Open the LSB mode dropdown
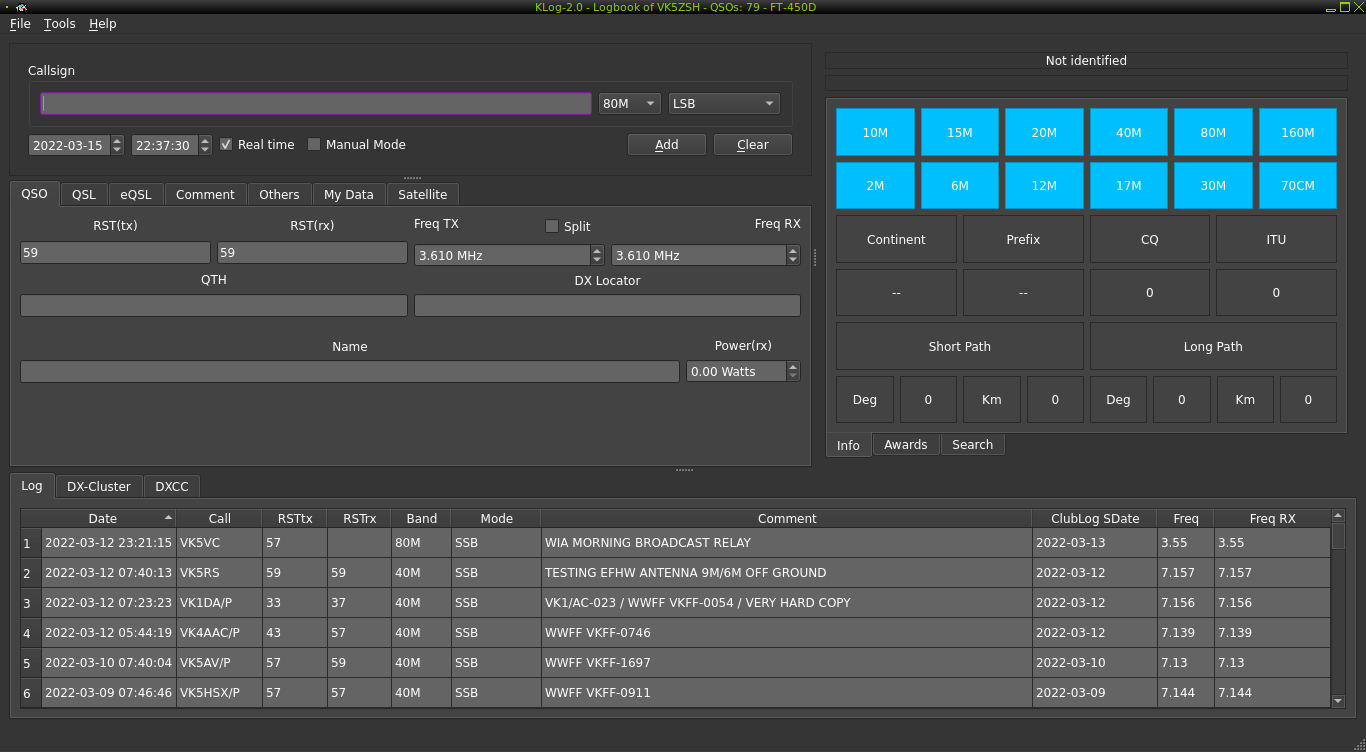 [724, 104]
